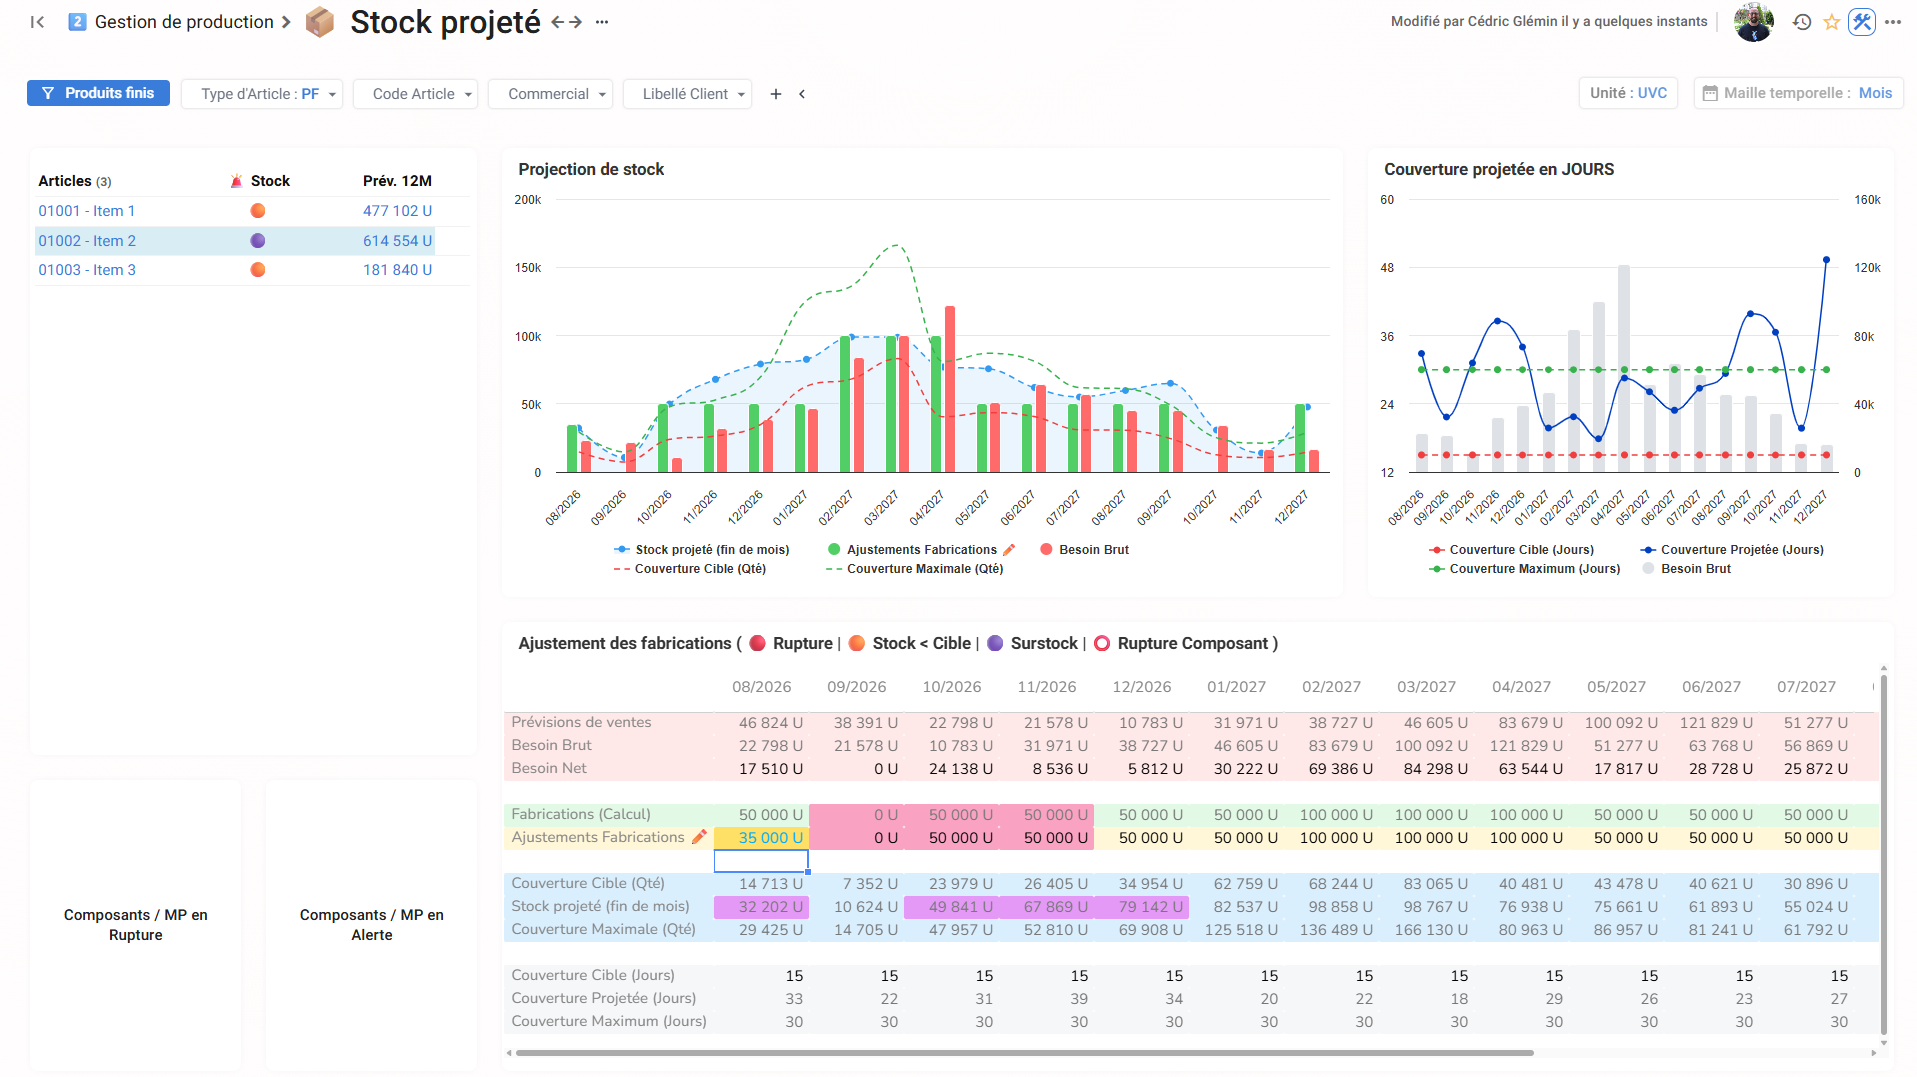The width and height of the screenshot is (1917, 1077).
Task: Click the 614 554 U forecast value
Action: tap(397, 241)
